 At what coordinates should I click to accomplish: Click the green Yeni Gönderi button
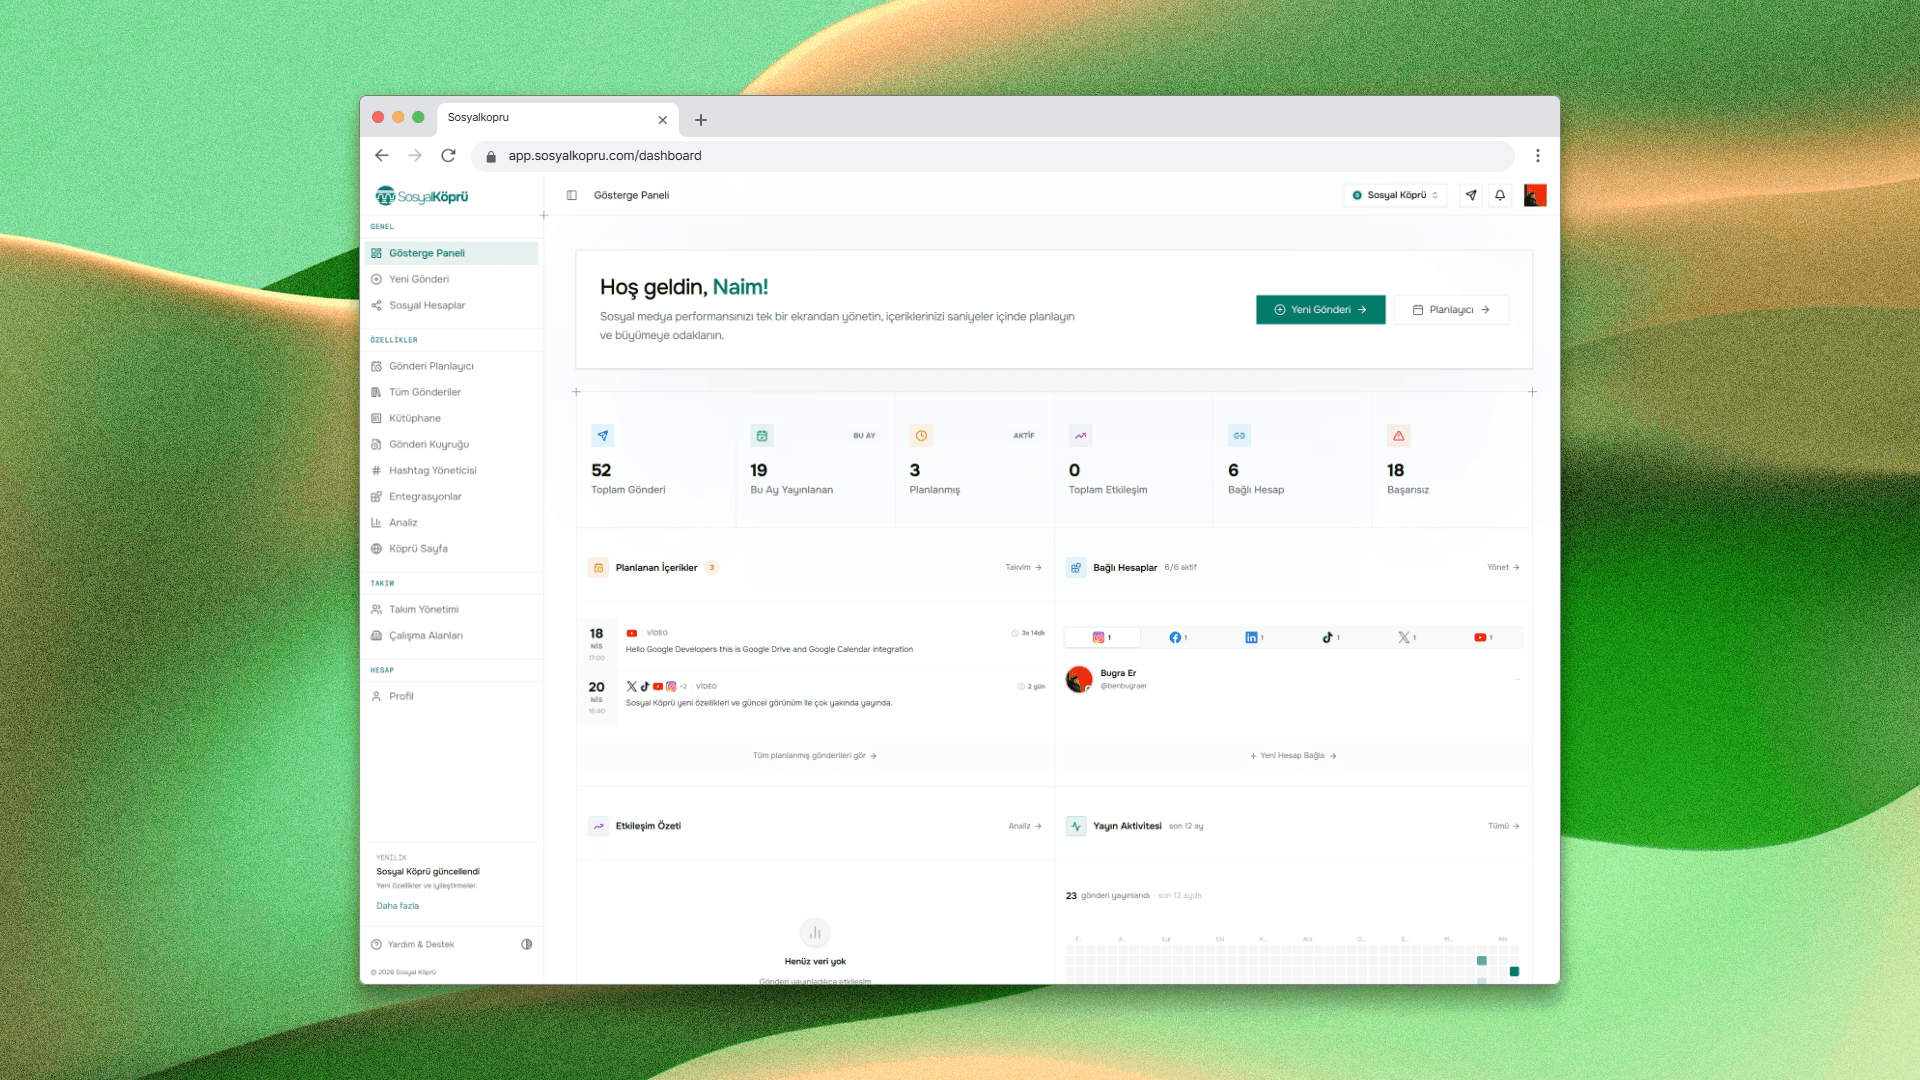pyautogui.click(x=1321, y=310)
